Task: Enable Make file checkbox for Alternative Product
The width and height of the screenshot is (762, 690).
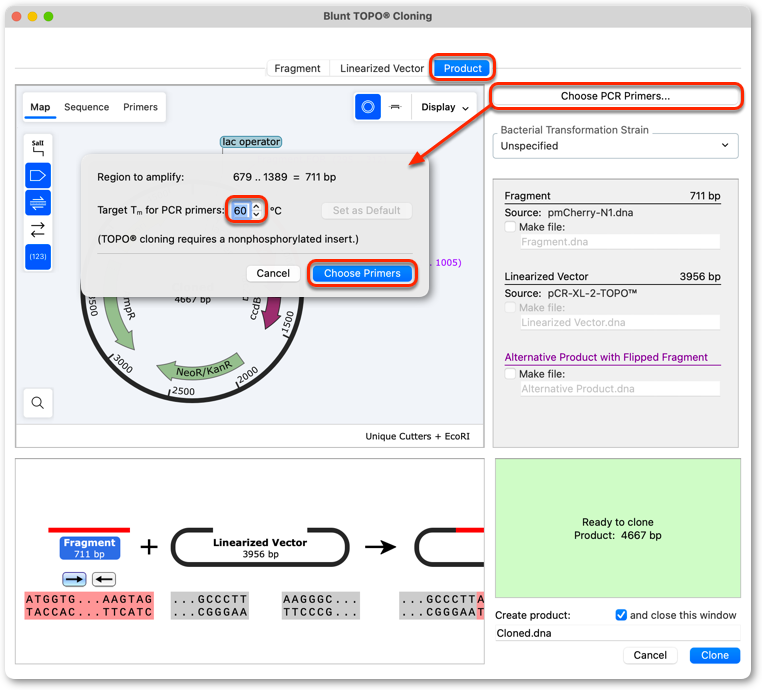Action: [x=510, y=374]
